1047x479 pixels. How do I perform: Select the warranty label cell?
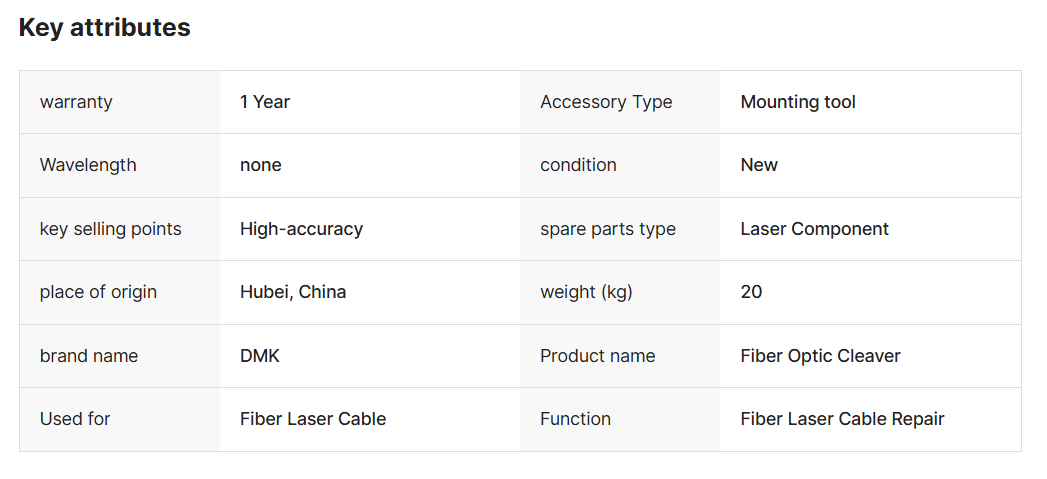tap(120, 102)
